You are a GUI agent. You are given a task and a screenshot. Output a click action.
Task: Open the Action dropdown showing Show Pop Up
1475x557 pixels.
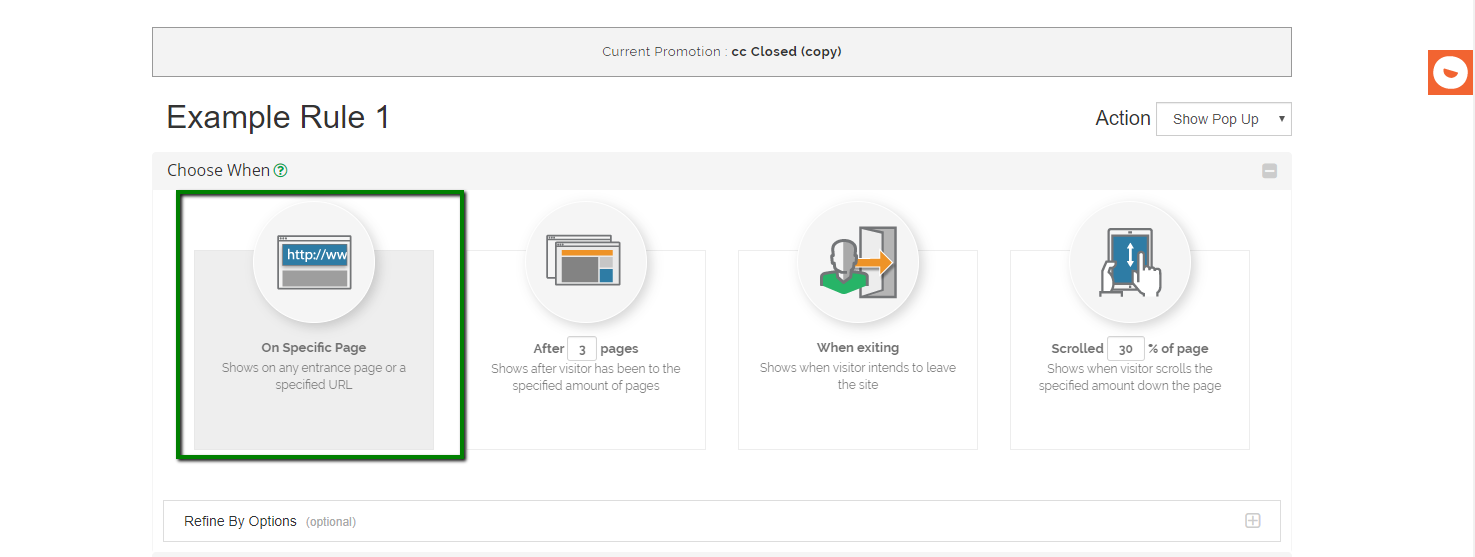1223,119
